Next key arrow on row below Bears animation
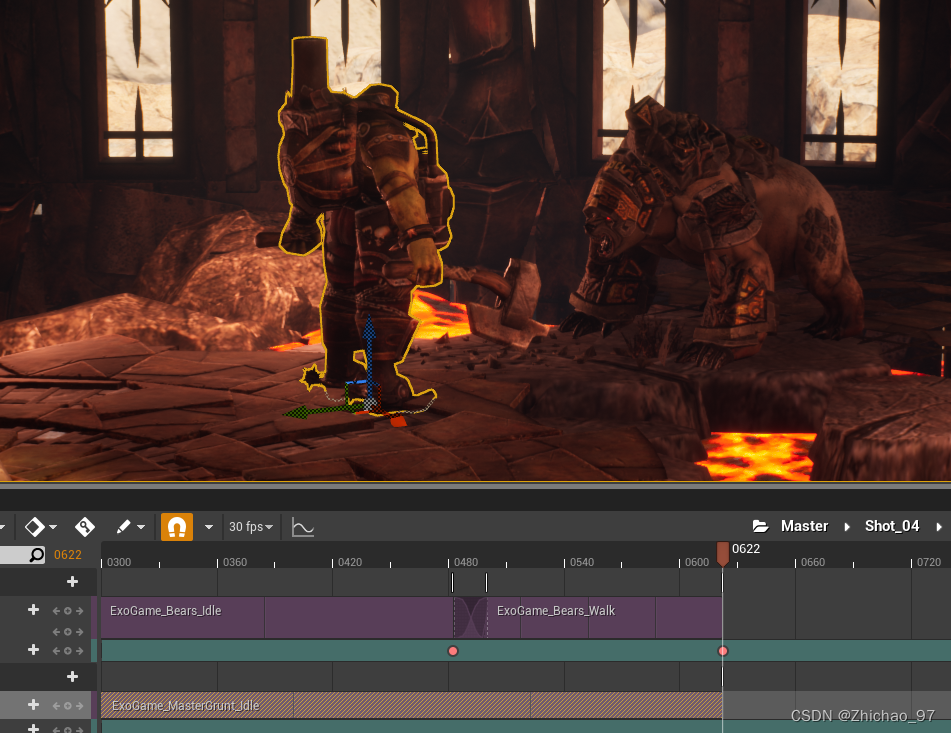Image resolution: width=951 pixels, height=733 pixels. tap(79, 632)
